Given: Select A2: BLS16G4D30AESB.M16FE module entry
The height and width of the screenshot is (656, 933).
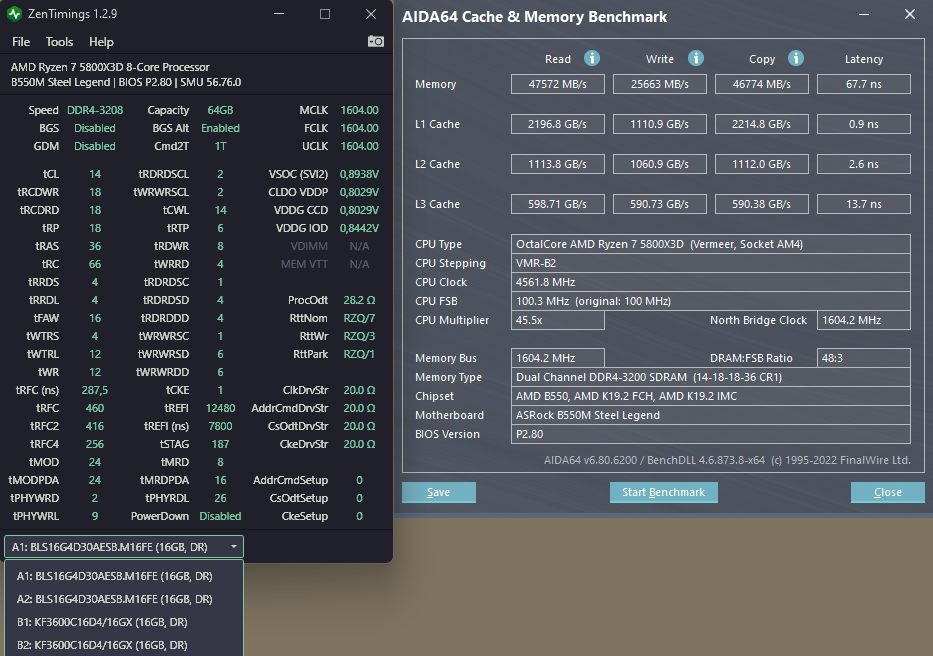Looking at the screenshot, I should point(124,599).
